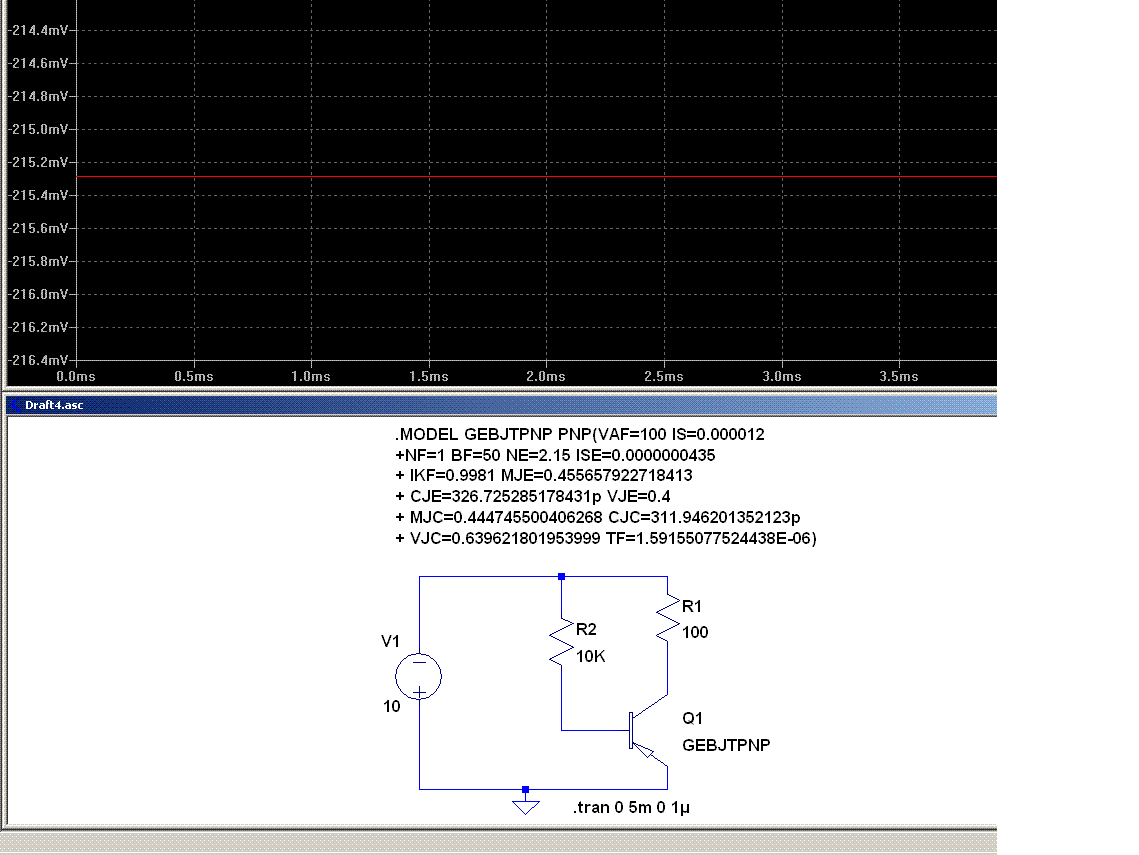This screenshot has width=1139, height=855.
Task: Click the ground symbol in the schematic
Action: pyautogui.click(x=525, y=807)
